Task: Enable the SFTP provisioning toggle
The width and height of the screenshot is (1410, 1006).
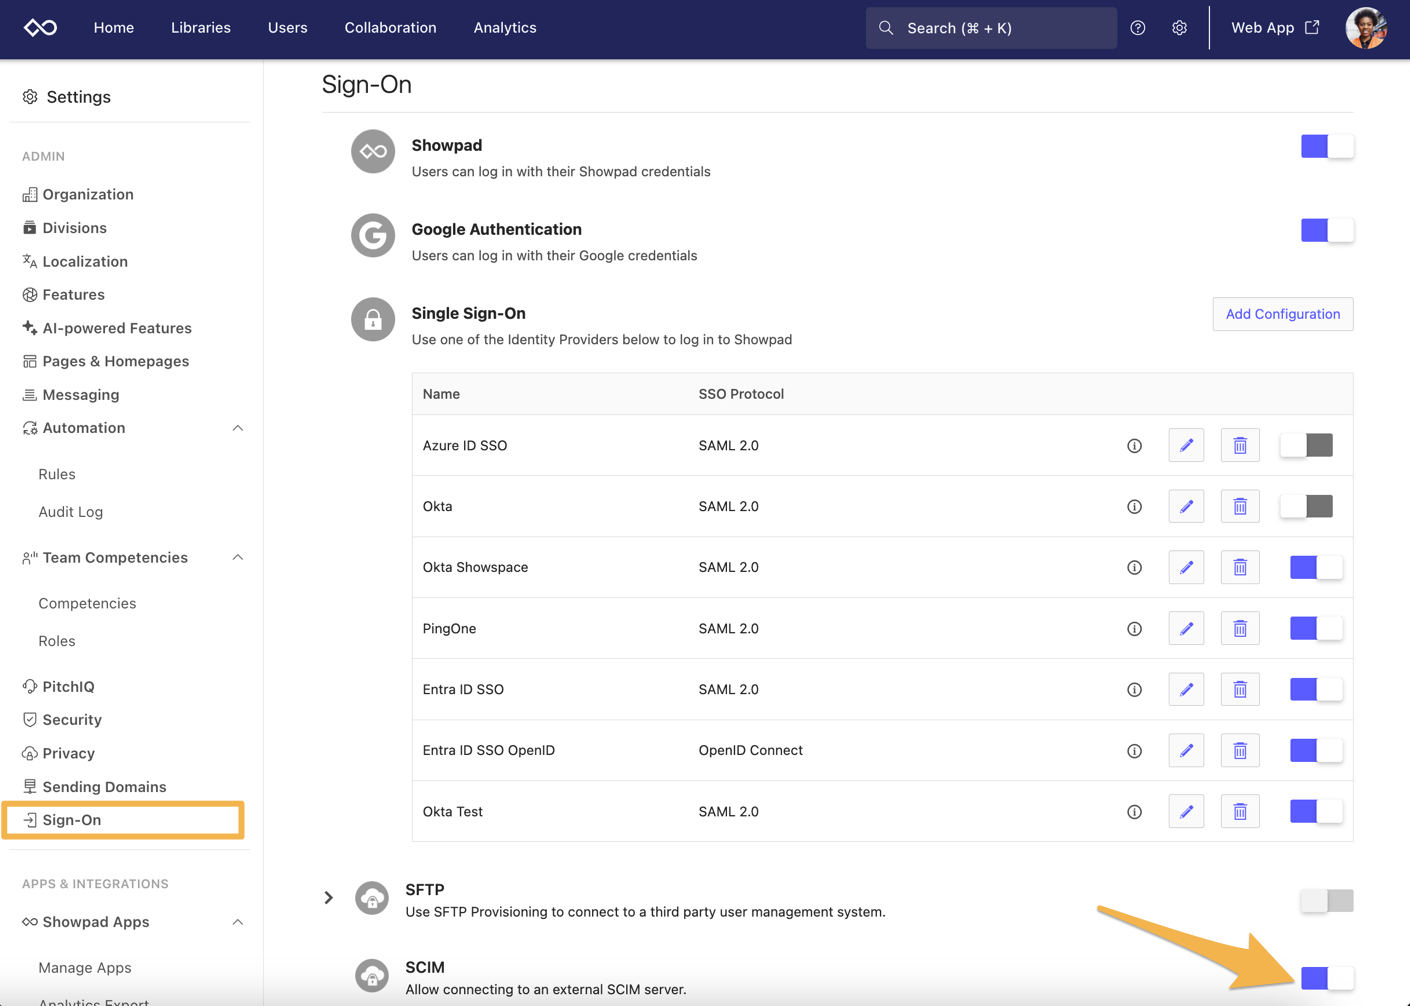Action: pos(1327,901)
